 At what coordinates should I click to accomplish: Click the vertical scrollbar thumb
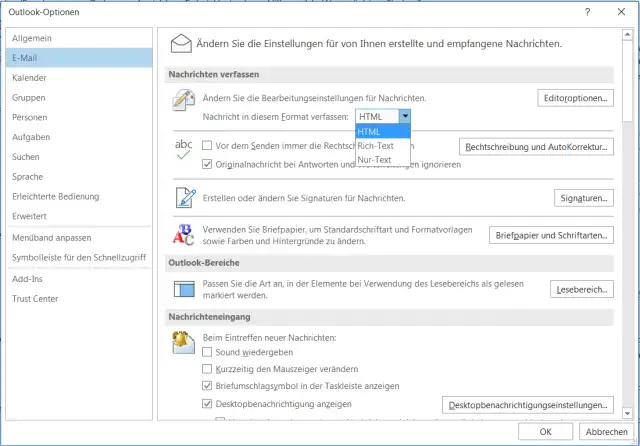point(627,81)
